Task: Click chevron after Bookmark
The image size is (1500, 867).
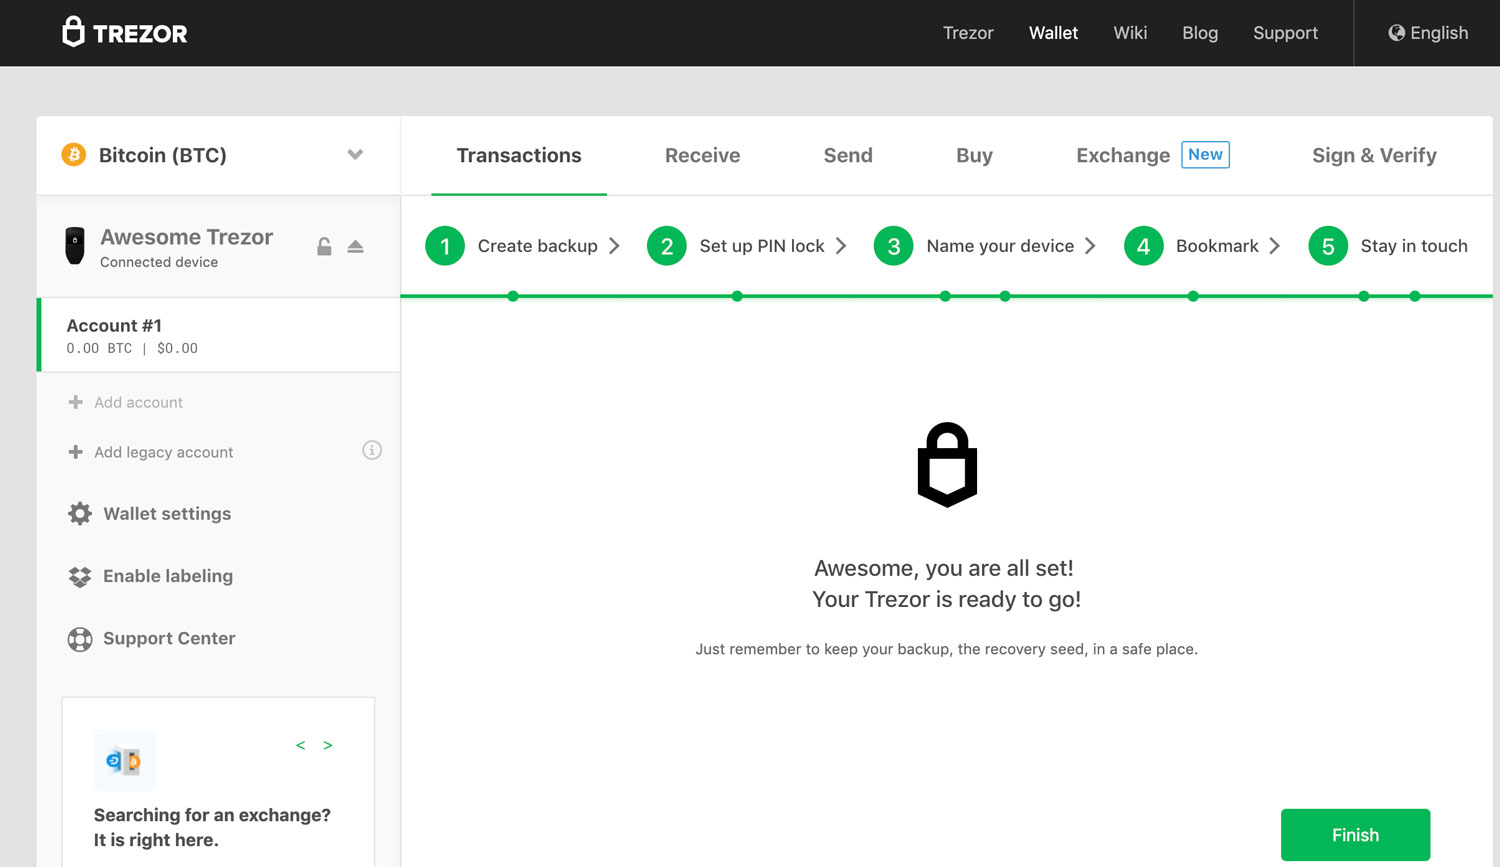Action: coord(1274,246)
